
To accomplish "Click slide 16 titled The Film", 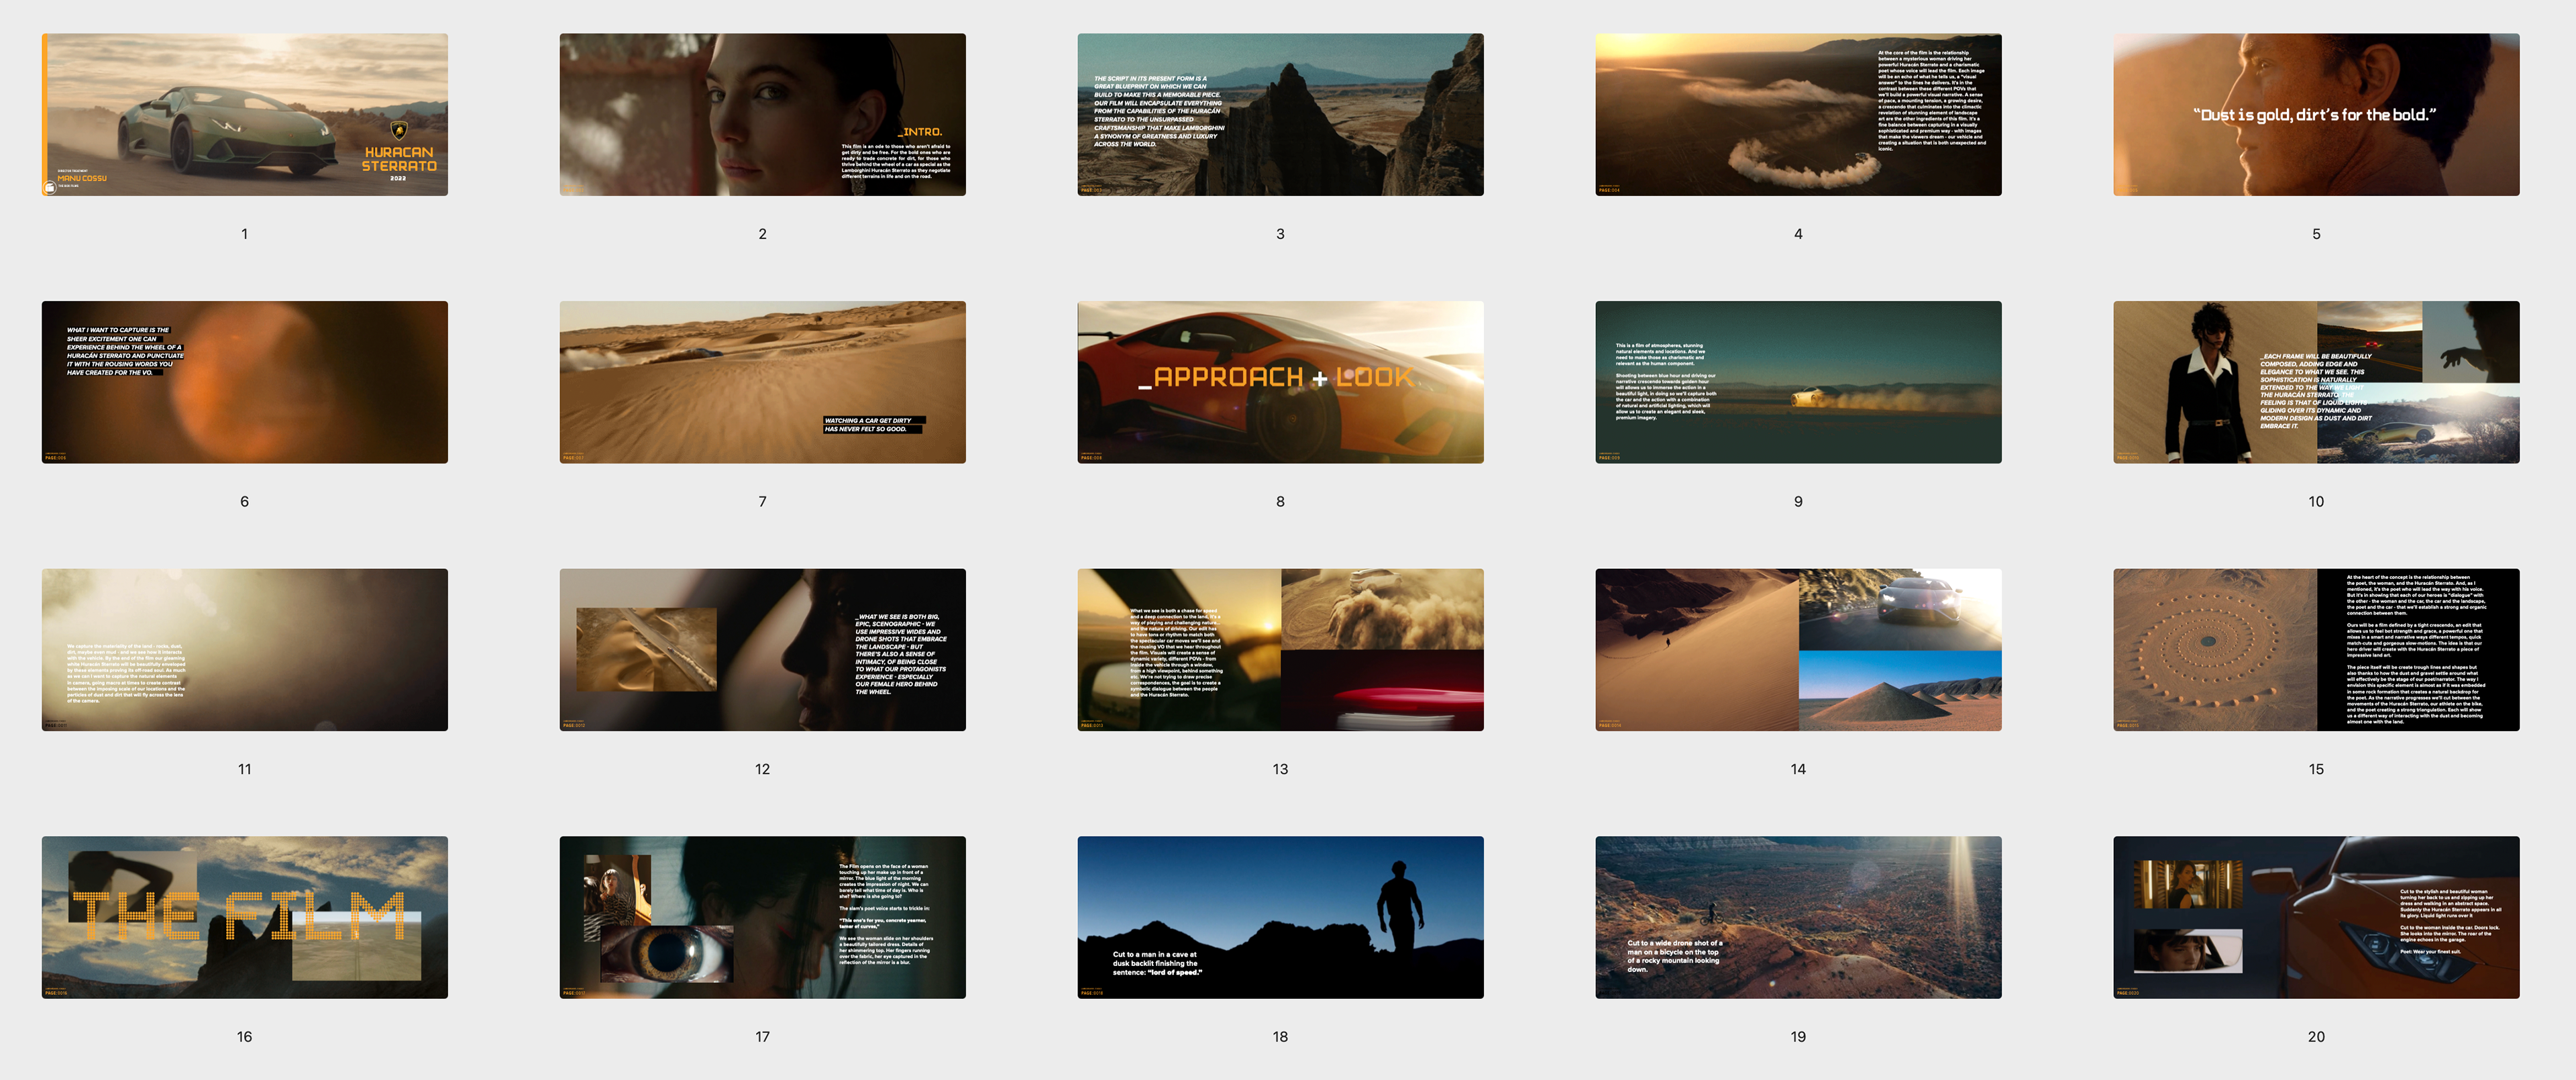I will tap(244, 917).
